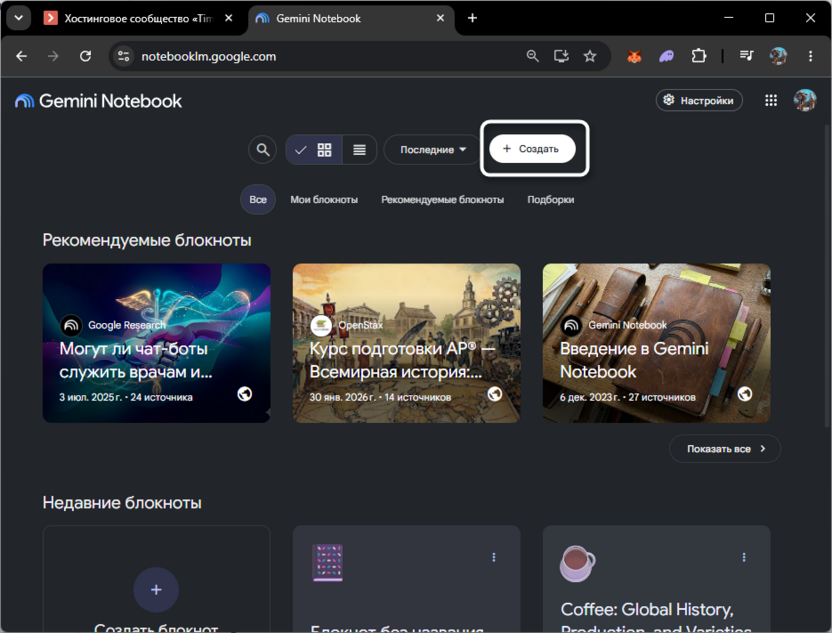
Task: Open the tab search dropdown arrow
Action: [x=19, y=18]
